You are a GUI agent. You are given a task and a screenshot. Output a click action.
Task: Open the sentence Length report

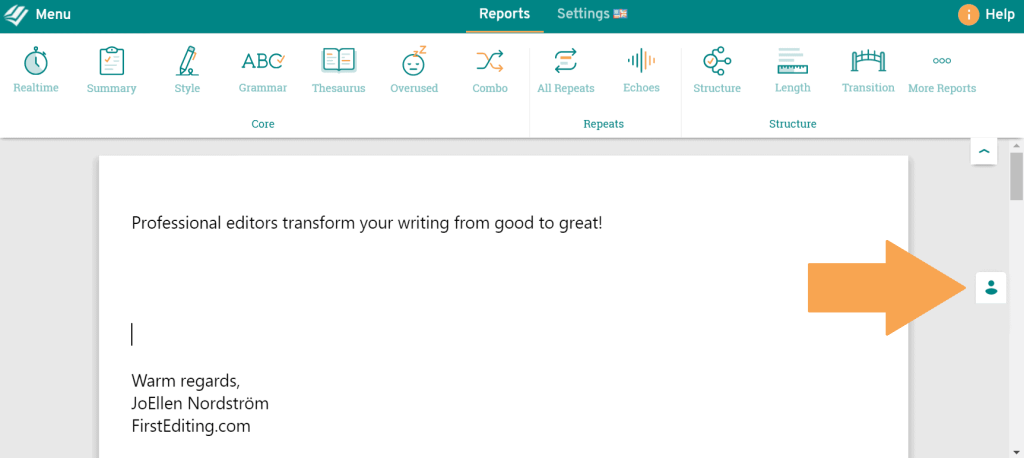[x=793, y=62]
